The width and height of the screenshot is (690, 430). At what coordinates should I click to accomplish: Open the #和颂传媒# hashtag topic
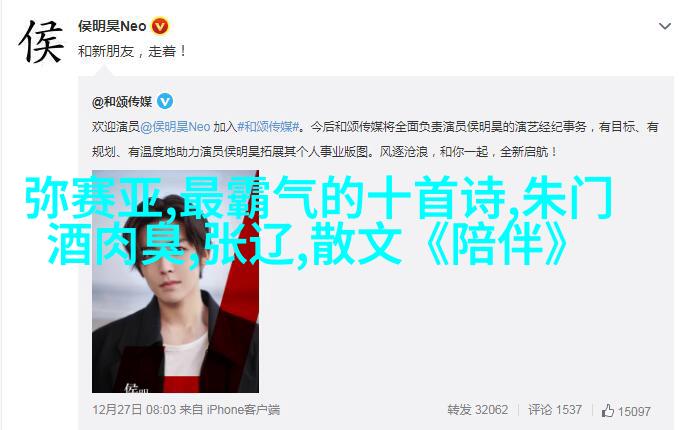268,127
